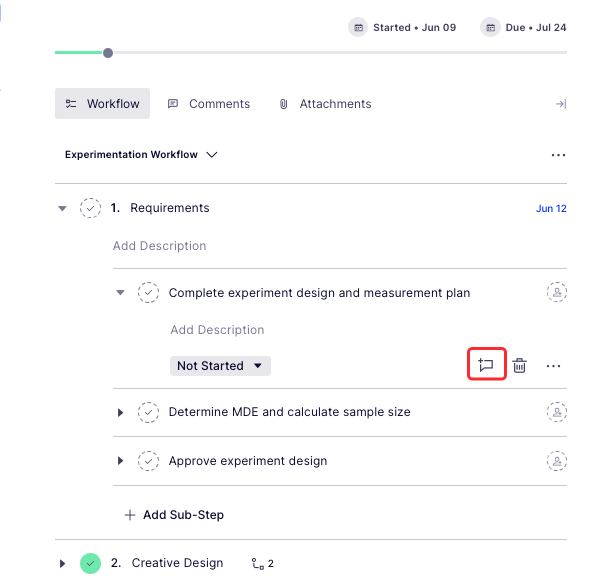Screen dimensions: 600x584
Task: Click the progress slider handle
Action: [108, 53]
